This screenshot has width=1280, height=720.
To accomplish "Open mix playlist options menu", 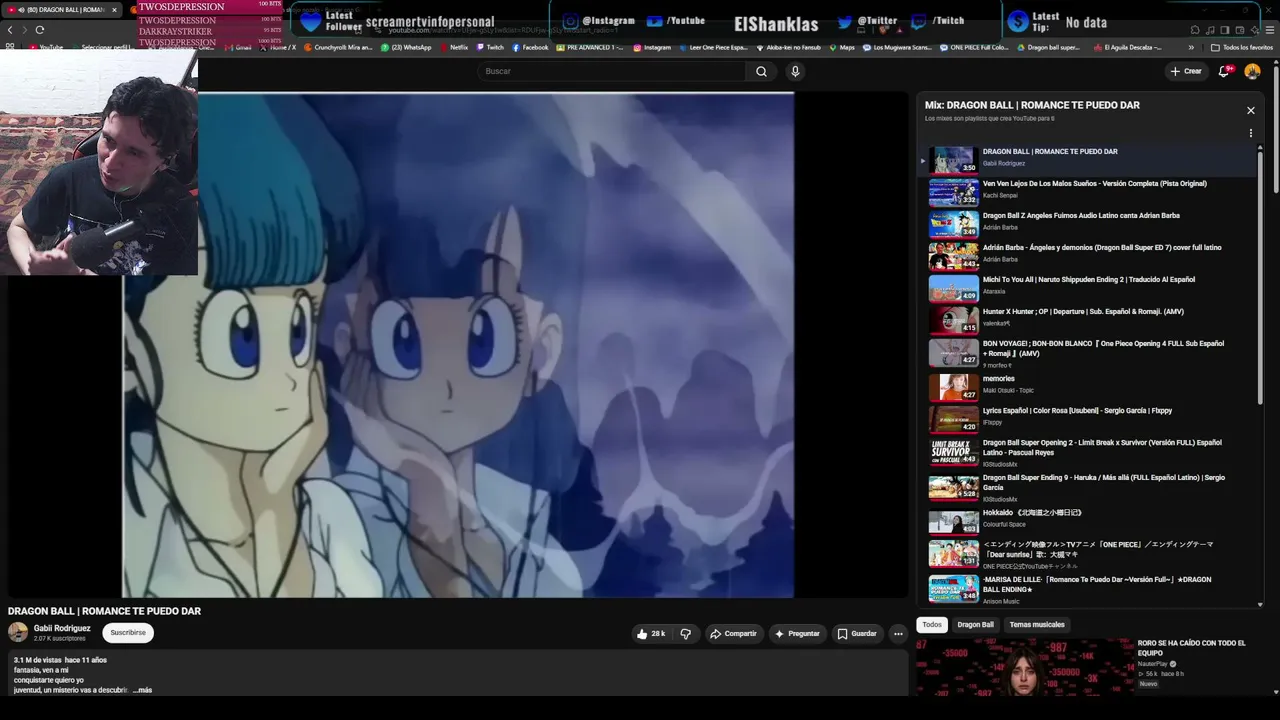I will click(1250, 133).
